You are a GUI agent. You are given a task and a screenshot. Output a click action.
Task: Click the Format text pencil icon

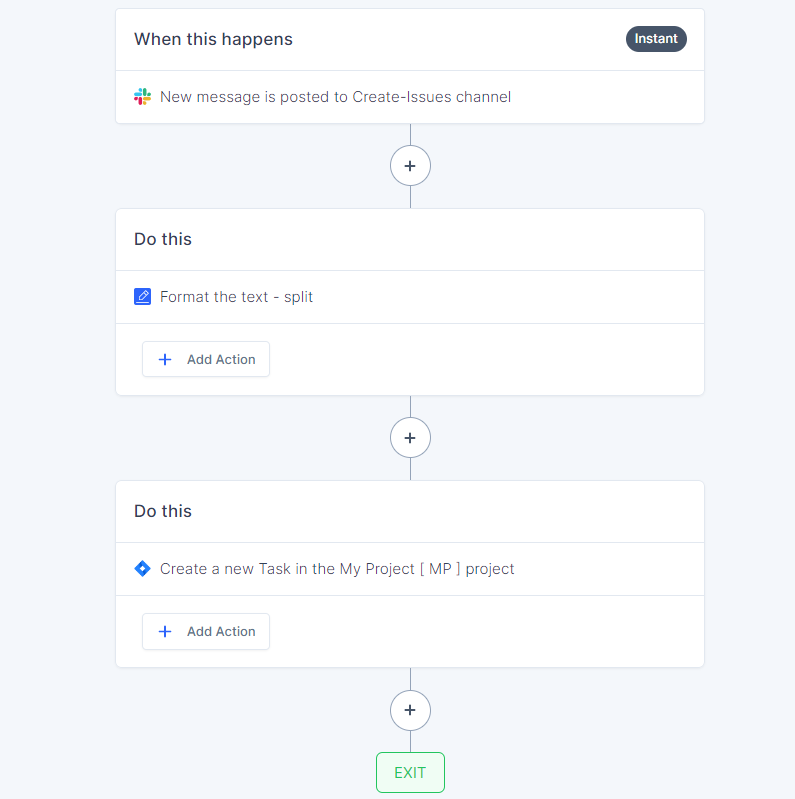142,297
